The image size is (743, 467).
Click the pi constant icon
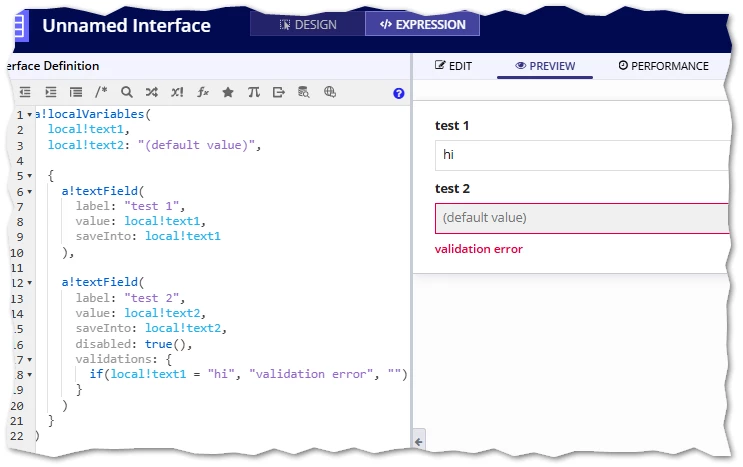click(254, 92)
